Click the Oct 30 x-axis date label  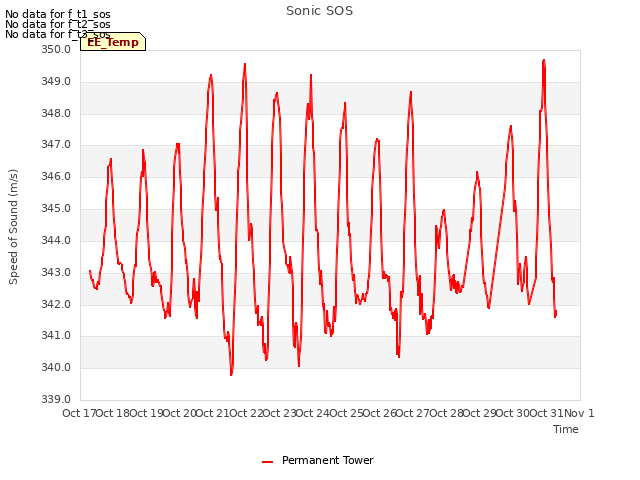(513, 413)
